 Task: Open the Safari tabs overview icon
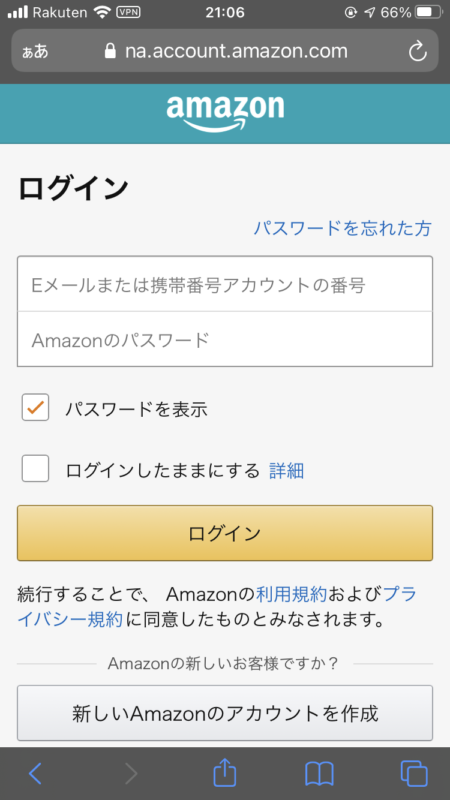coord(414,773)
